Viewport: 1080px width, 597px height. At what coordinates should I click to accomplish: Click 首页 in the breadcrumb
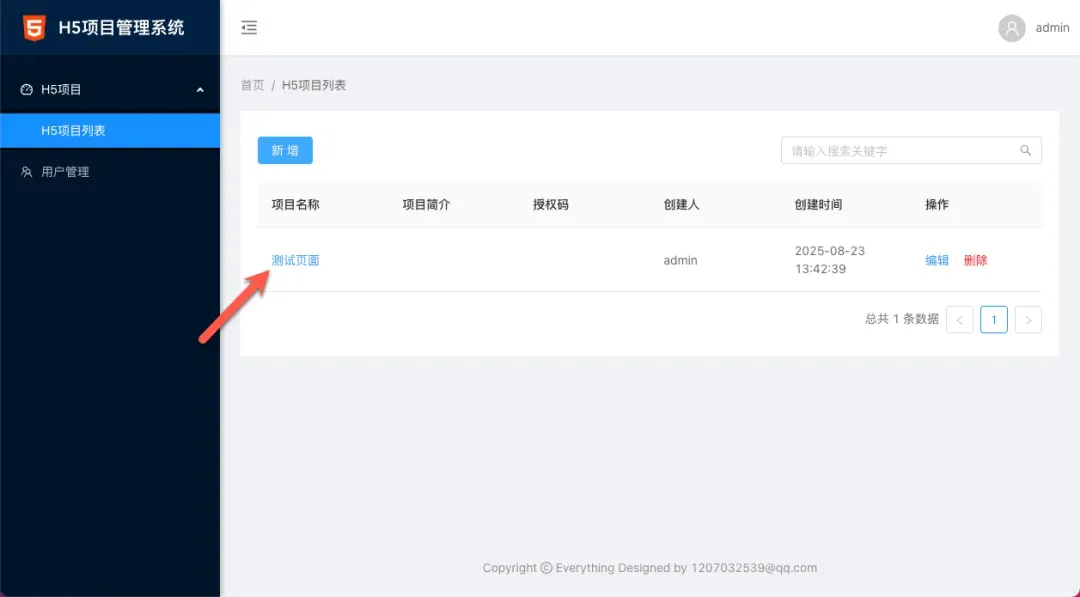pos(252,86)
